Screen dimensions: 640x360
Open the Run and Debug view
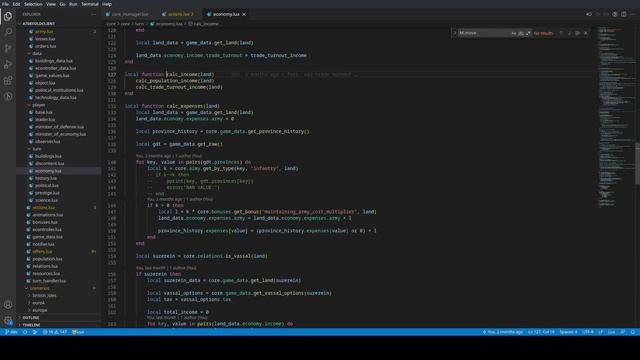tap(8, 64)
